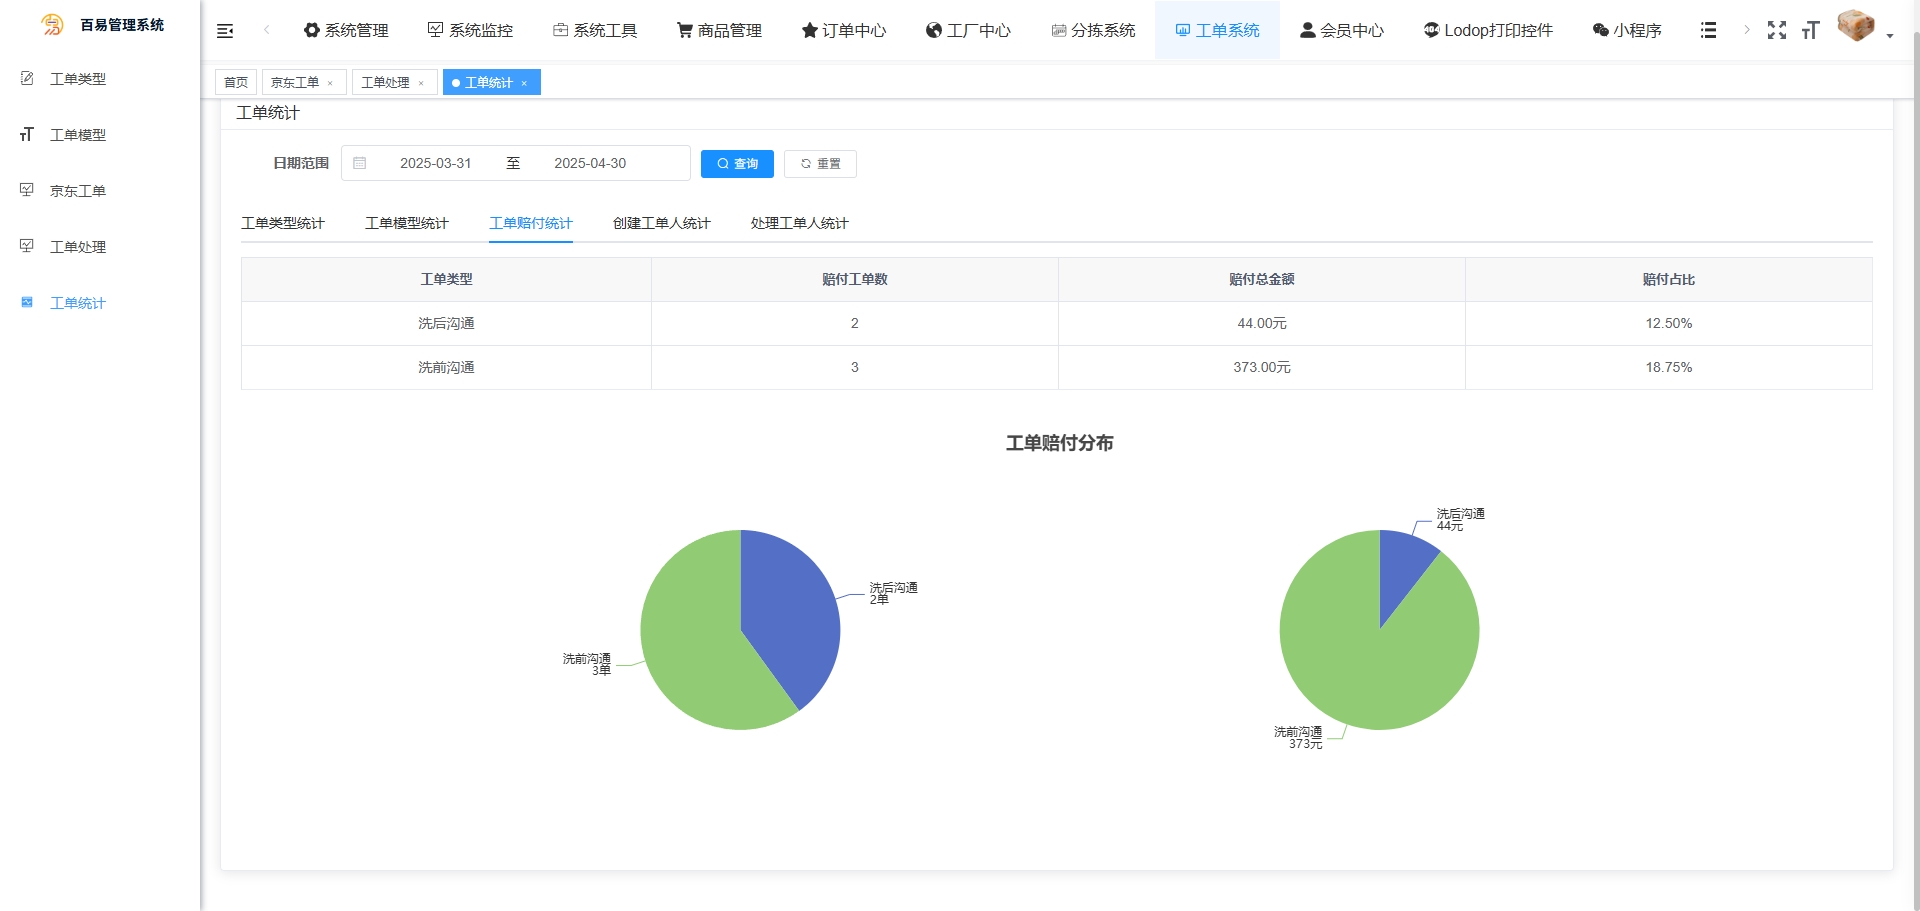
Task: Close the 京东工单 page tab
Action: click(x=330, y=83)
